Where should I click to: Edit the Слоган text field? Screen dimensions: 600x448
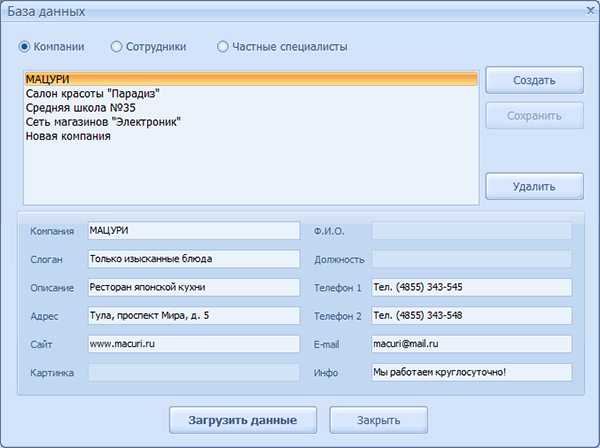pos(193,259)
